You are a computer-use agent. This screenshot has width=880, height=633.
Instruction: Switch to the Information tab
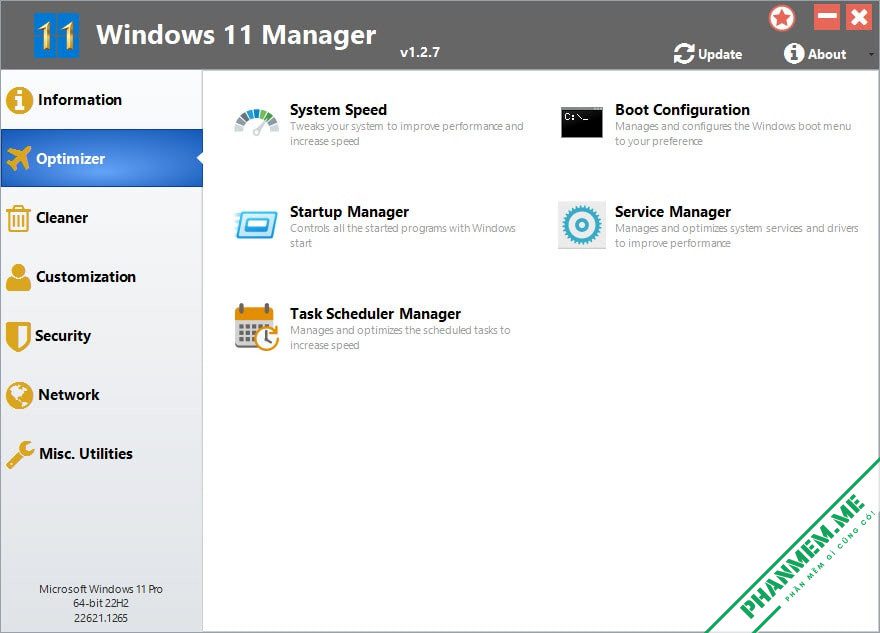point(102,100)
